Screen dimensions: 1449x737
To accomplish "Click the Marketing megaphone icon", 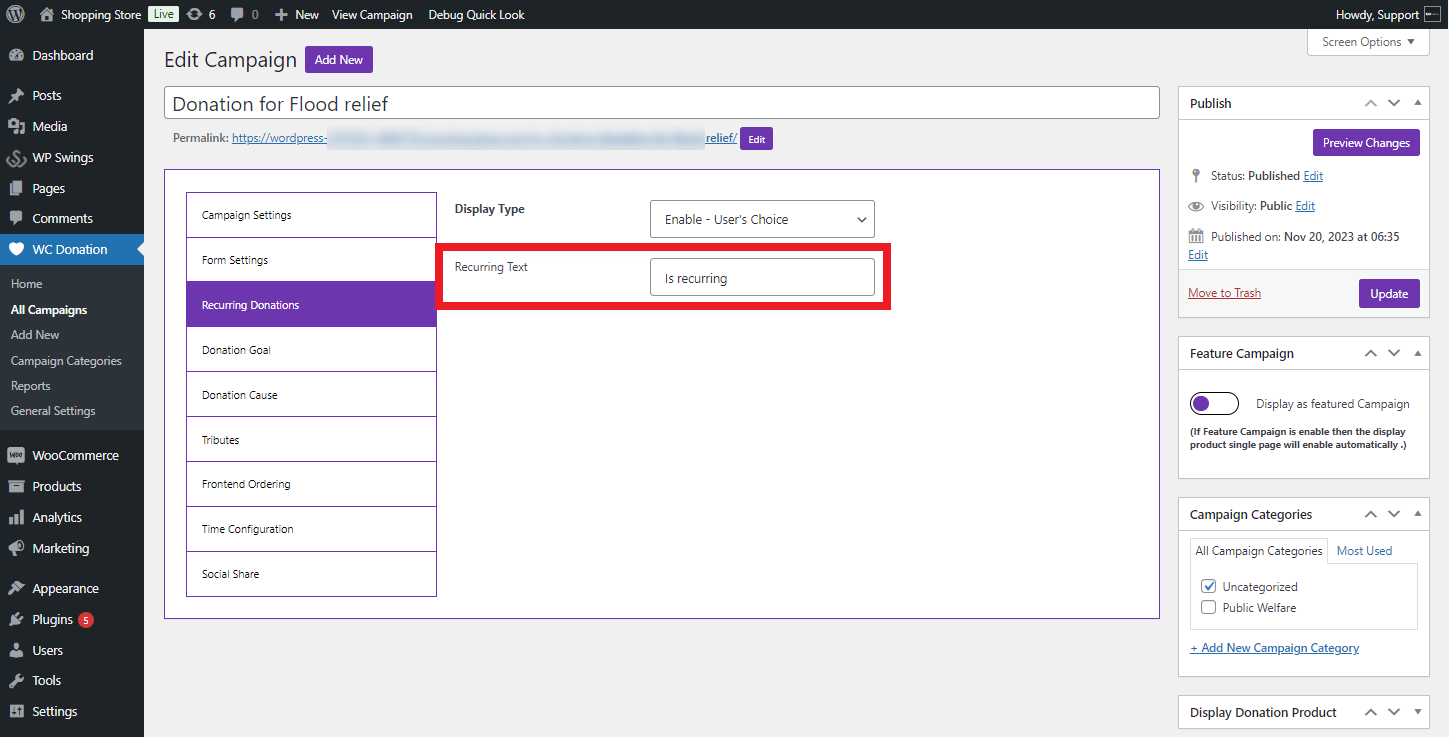I will 16,549.
